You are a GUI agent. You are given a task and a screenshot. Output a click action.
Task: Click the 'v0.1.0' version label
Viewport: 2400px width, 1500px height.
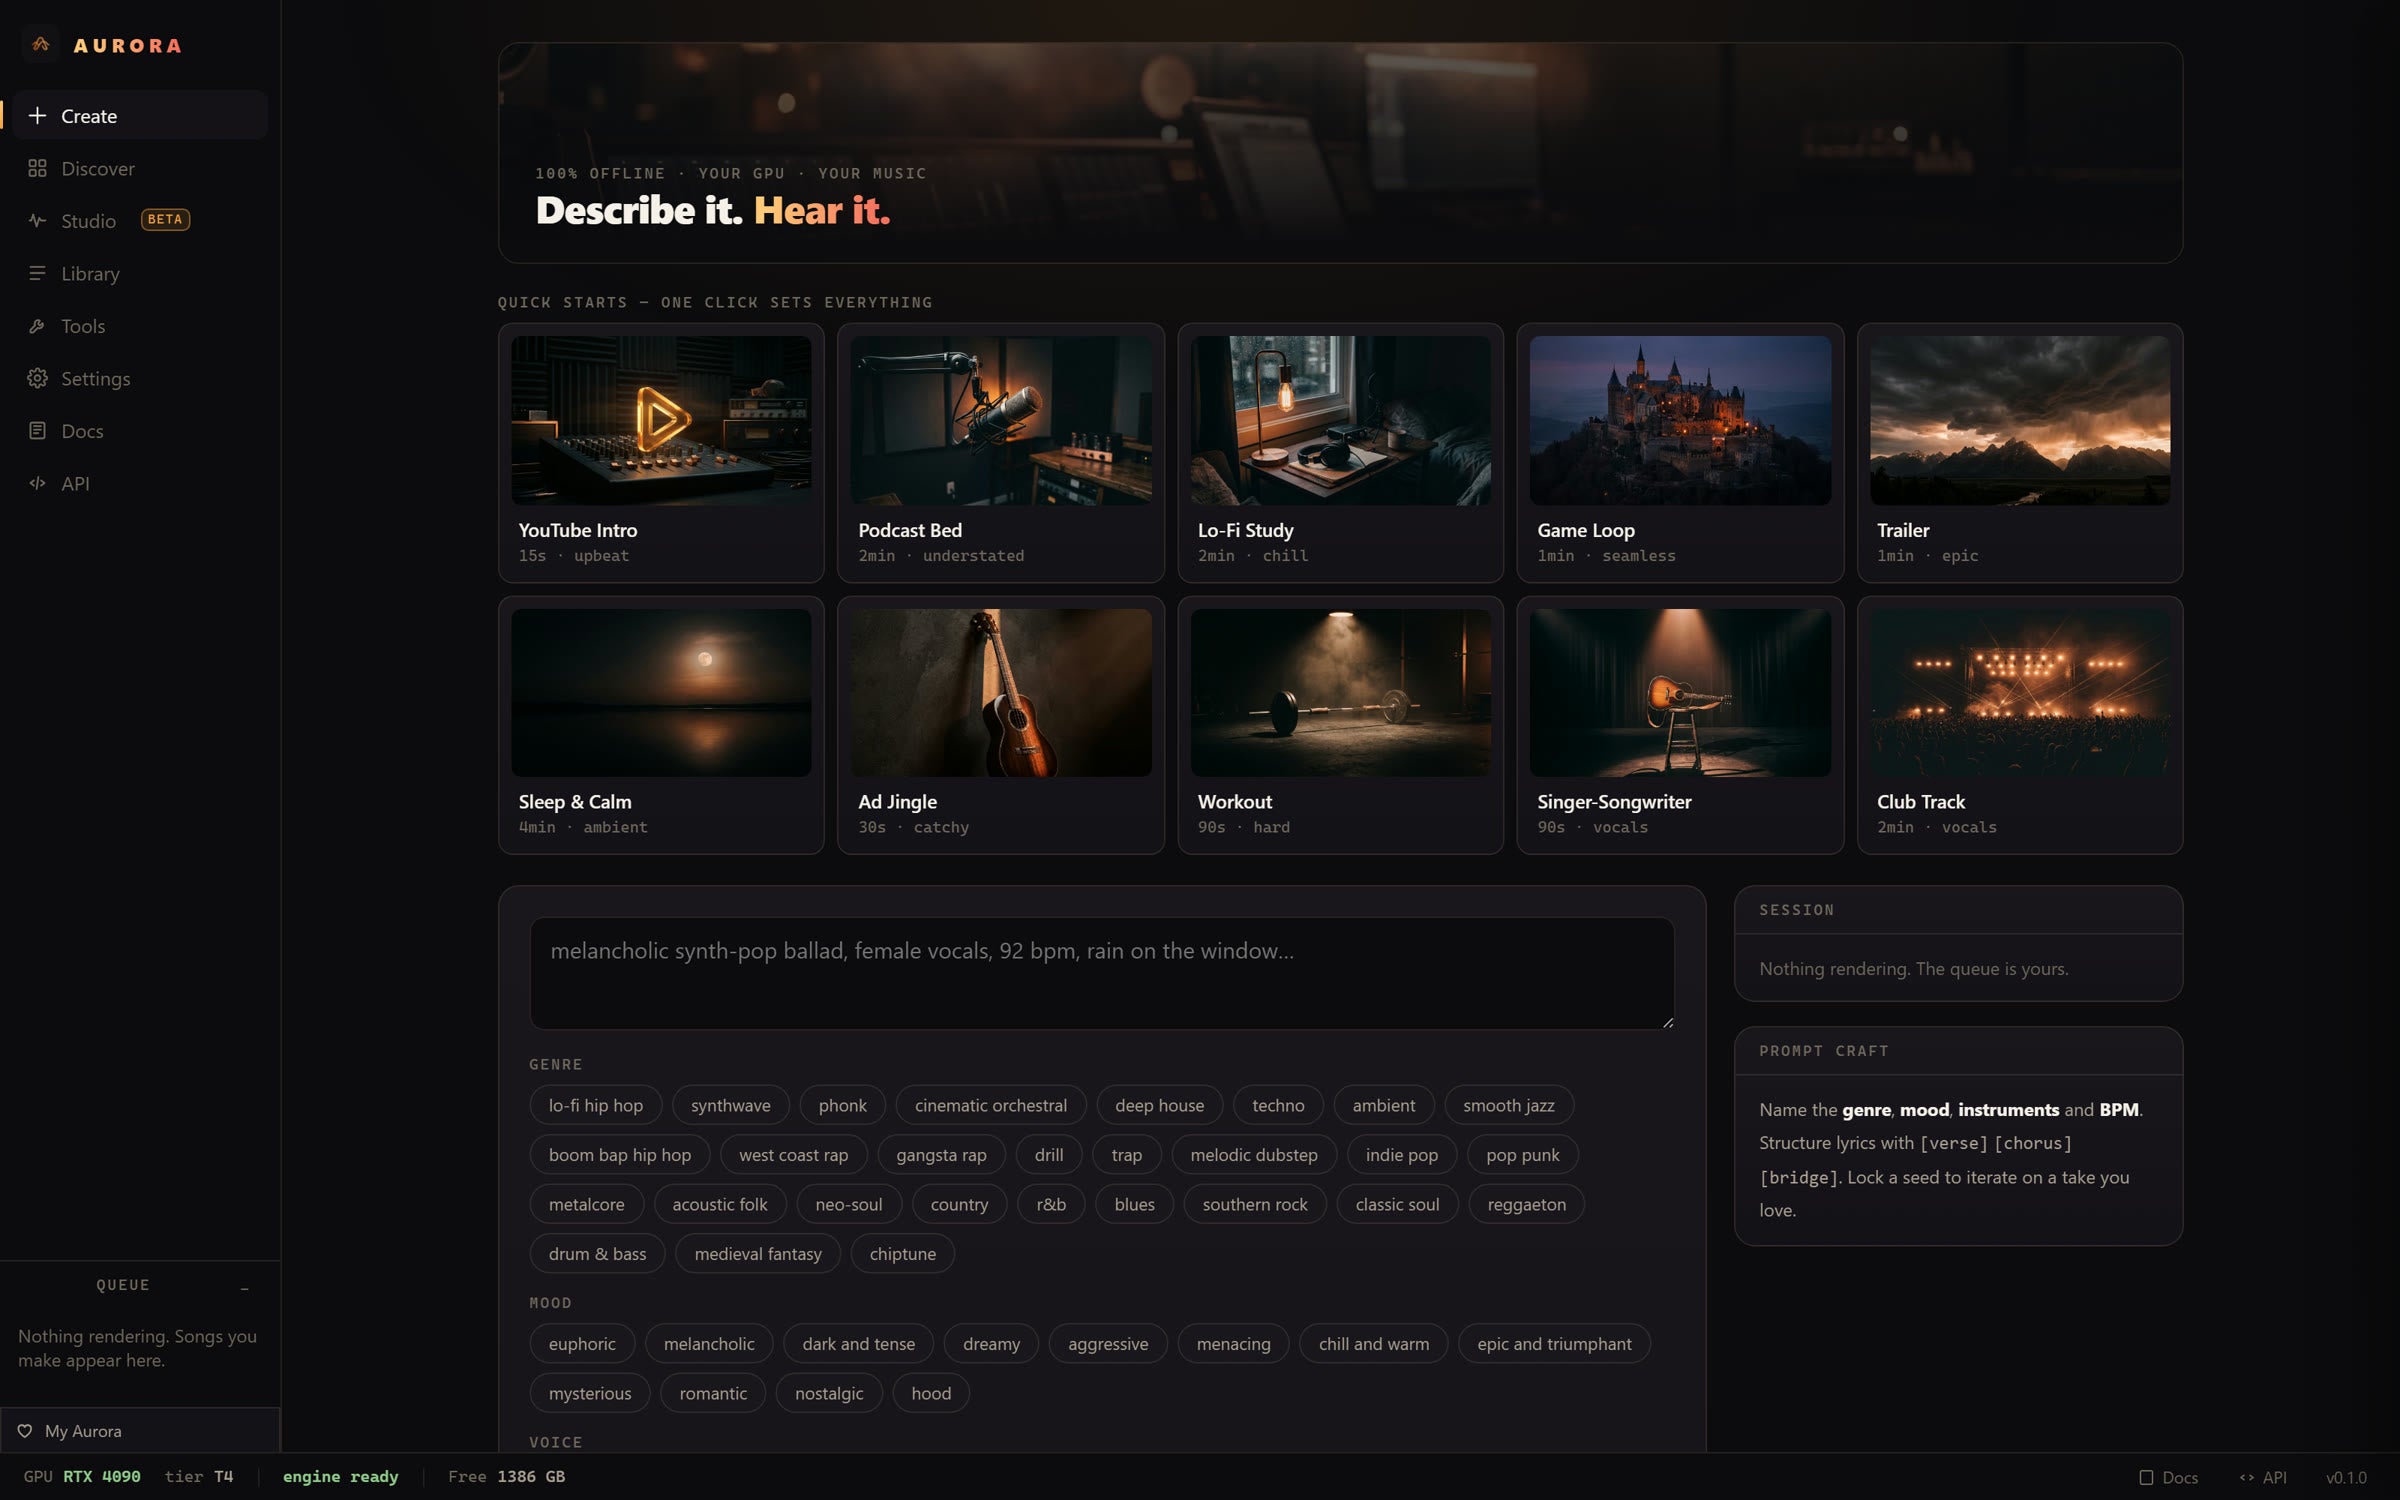(x=2346, y=1477)
